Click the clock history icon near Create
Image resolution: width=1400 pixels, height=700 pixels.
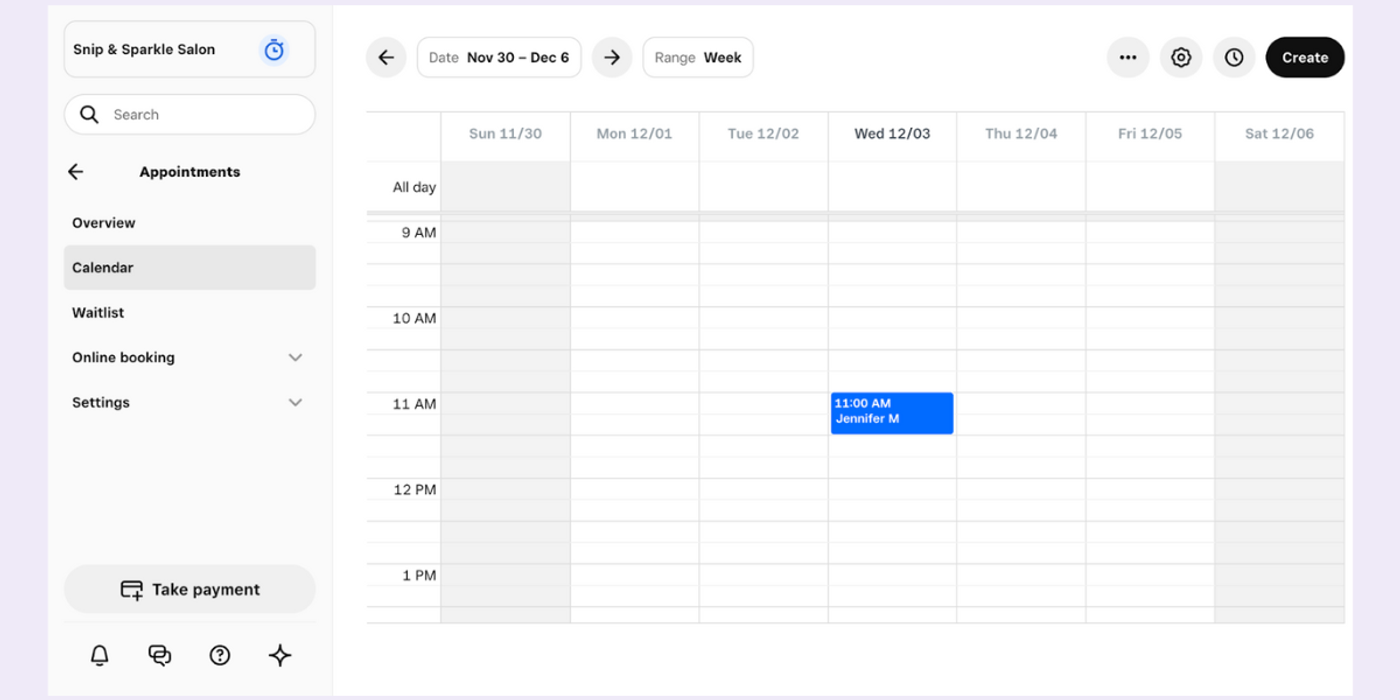point(1234,57)
